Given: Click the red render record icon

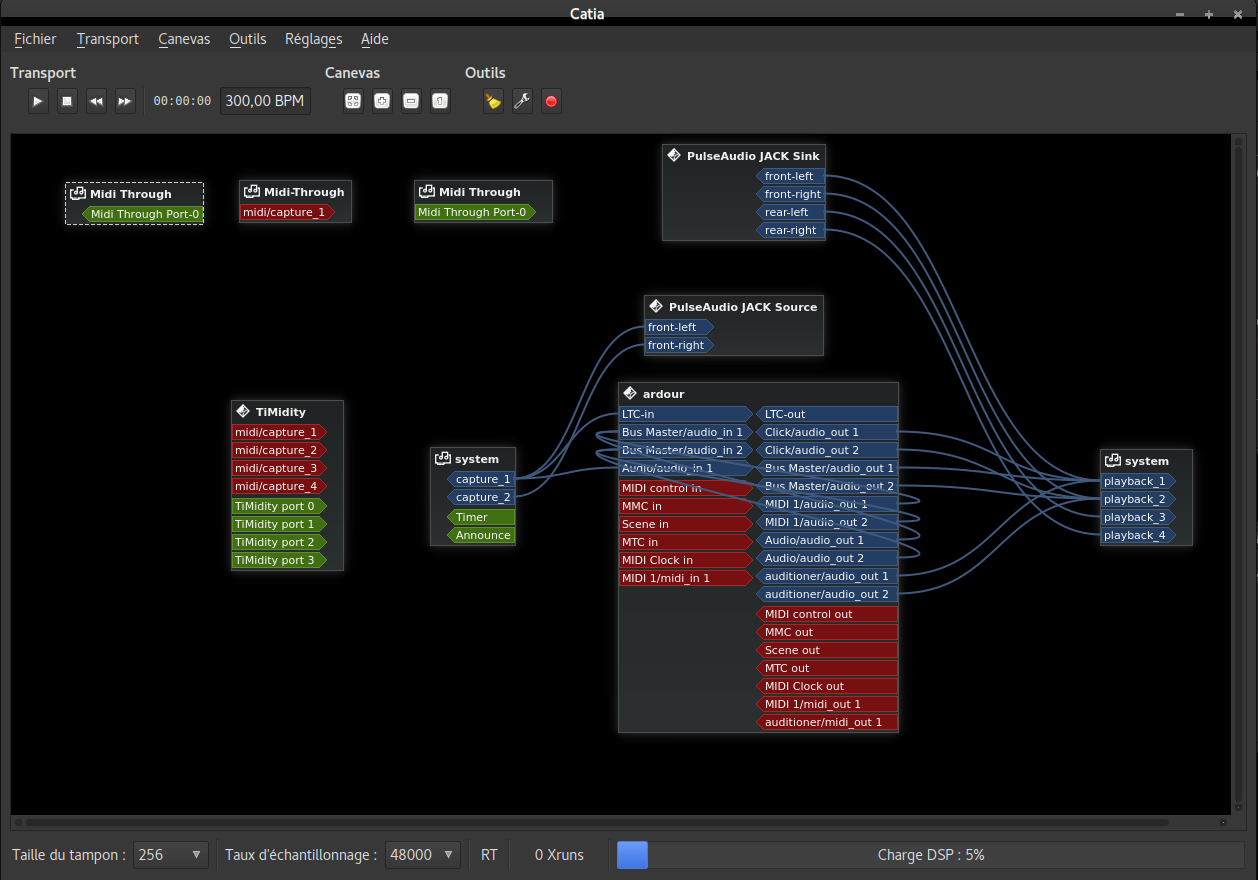Looking at the screenshot, I should tap(551, 101).
